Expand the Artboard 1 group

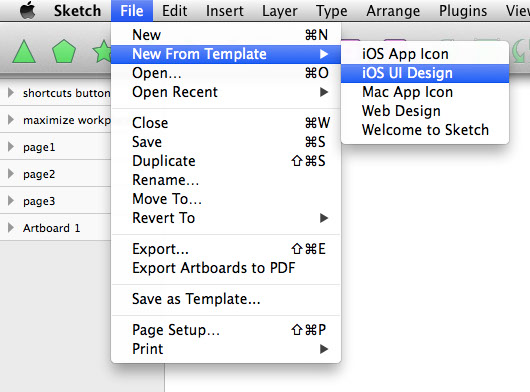[11, 227]
